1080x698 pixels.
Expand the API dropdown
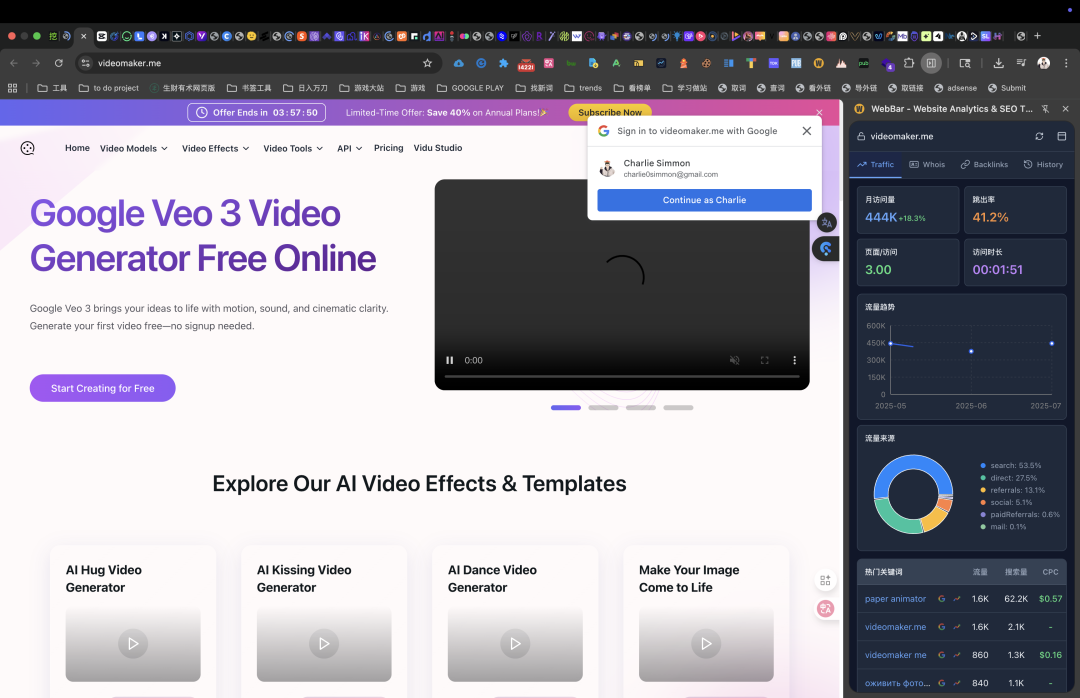pyautogui.click(x=350, y=148)
